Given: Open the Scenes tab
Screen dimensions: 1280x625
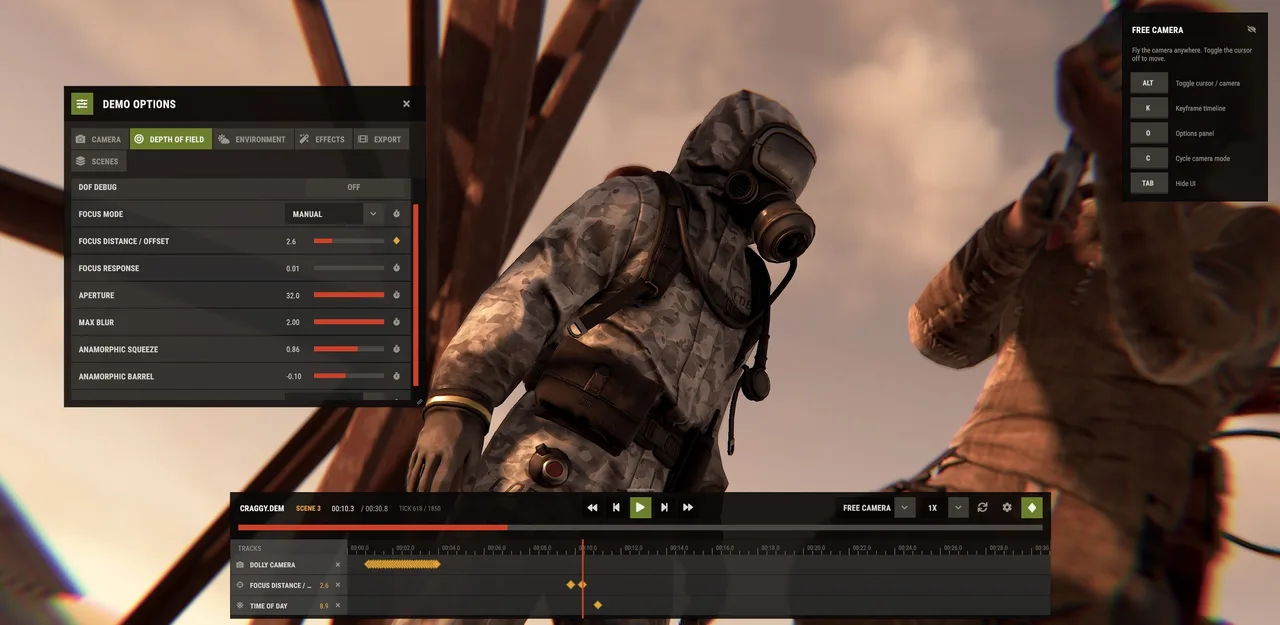Looking at the screenshot, I should pyautogui.click(x=98, y=161).
